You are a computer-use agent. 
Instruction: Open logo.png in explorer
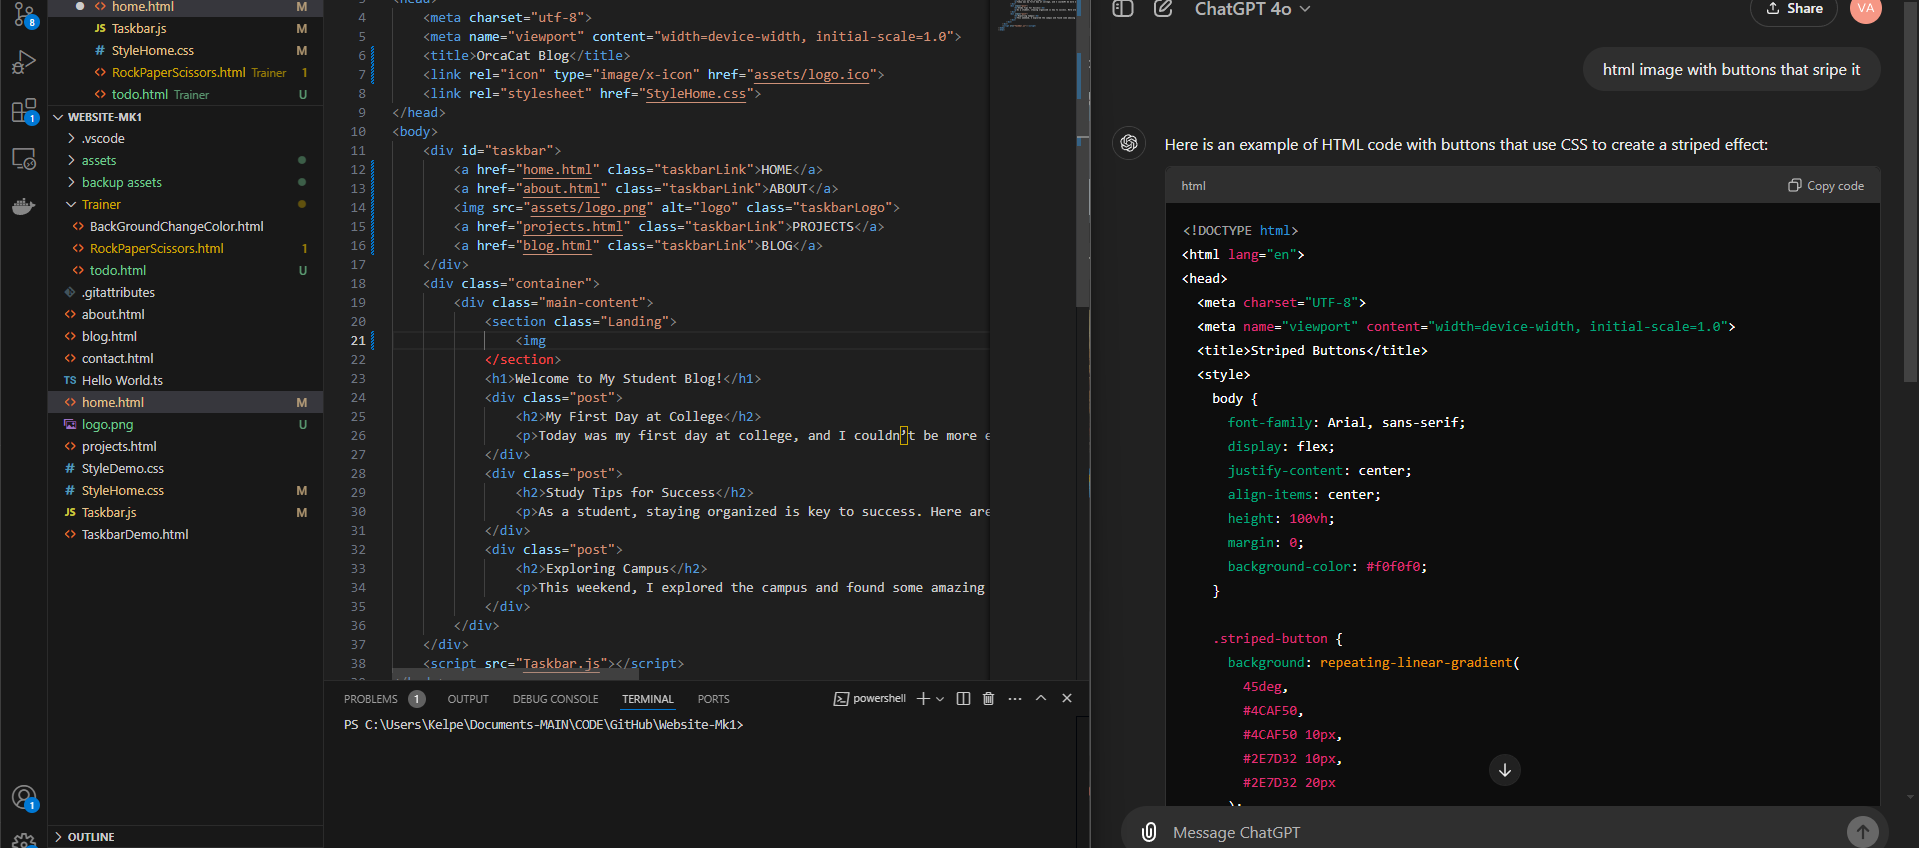186,425
